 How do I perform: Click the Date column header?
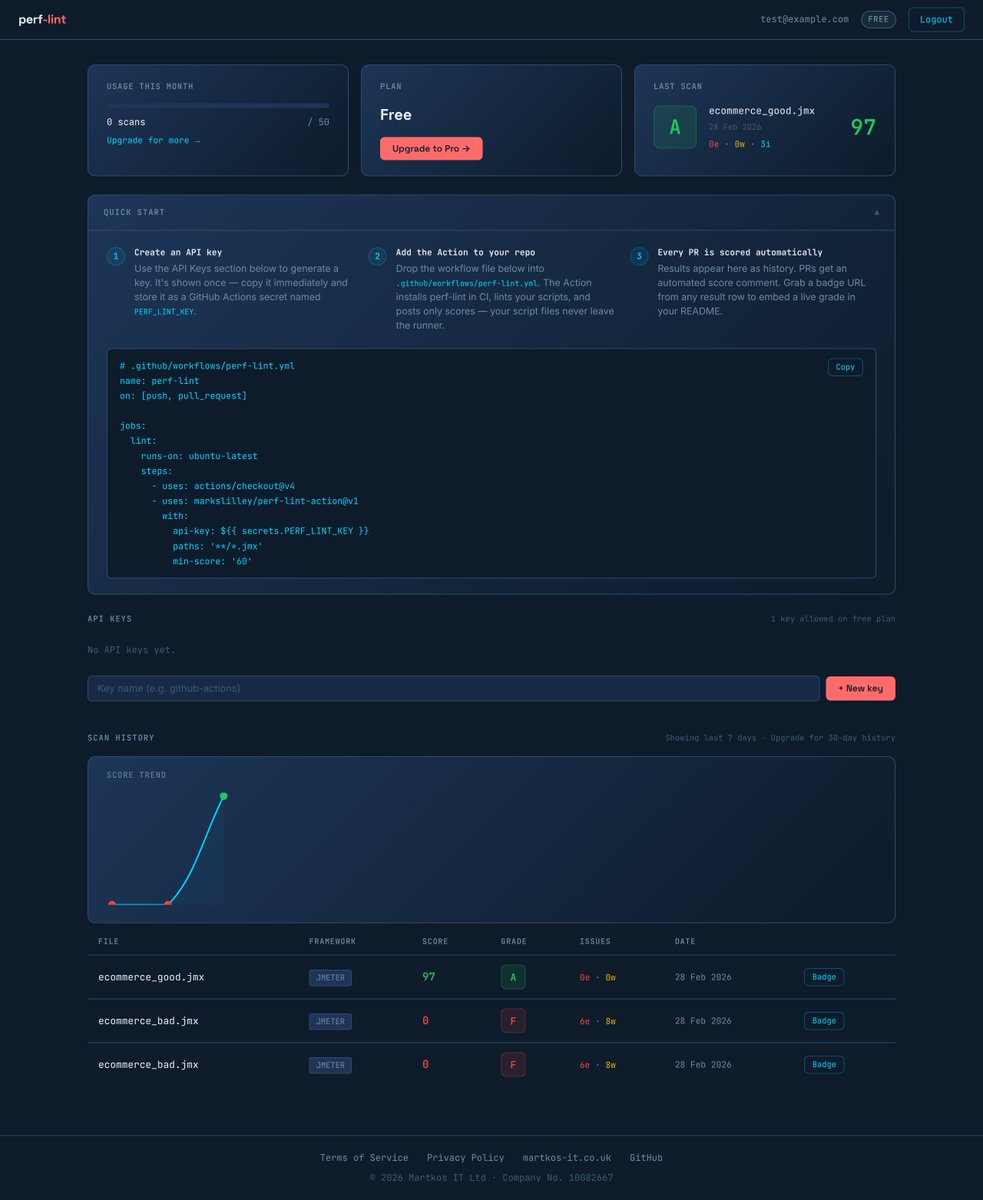click(685, 941)
